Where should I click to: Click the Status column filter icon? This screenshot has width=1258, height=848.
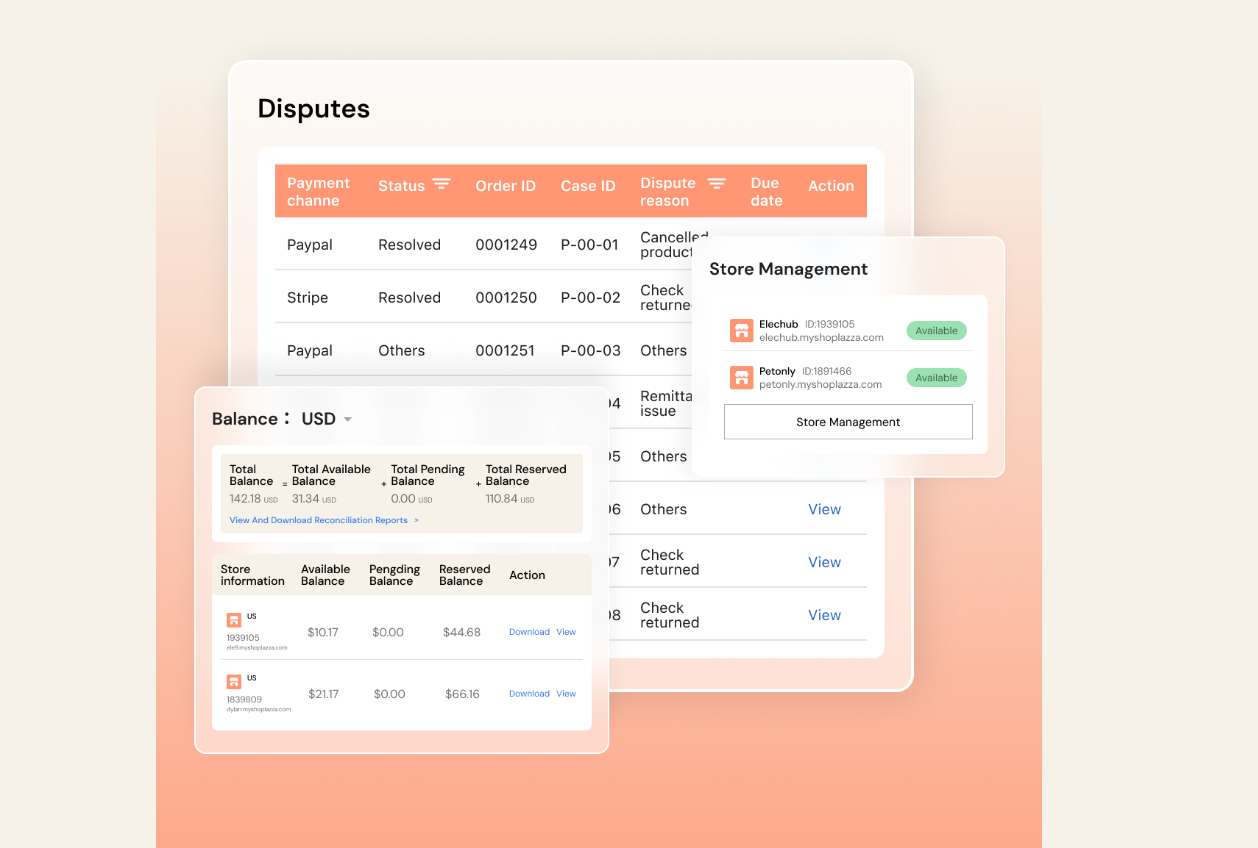tap(441, 184)
